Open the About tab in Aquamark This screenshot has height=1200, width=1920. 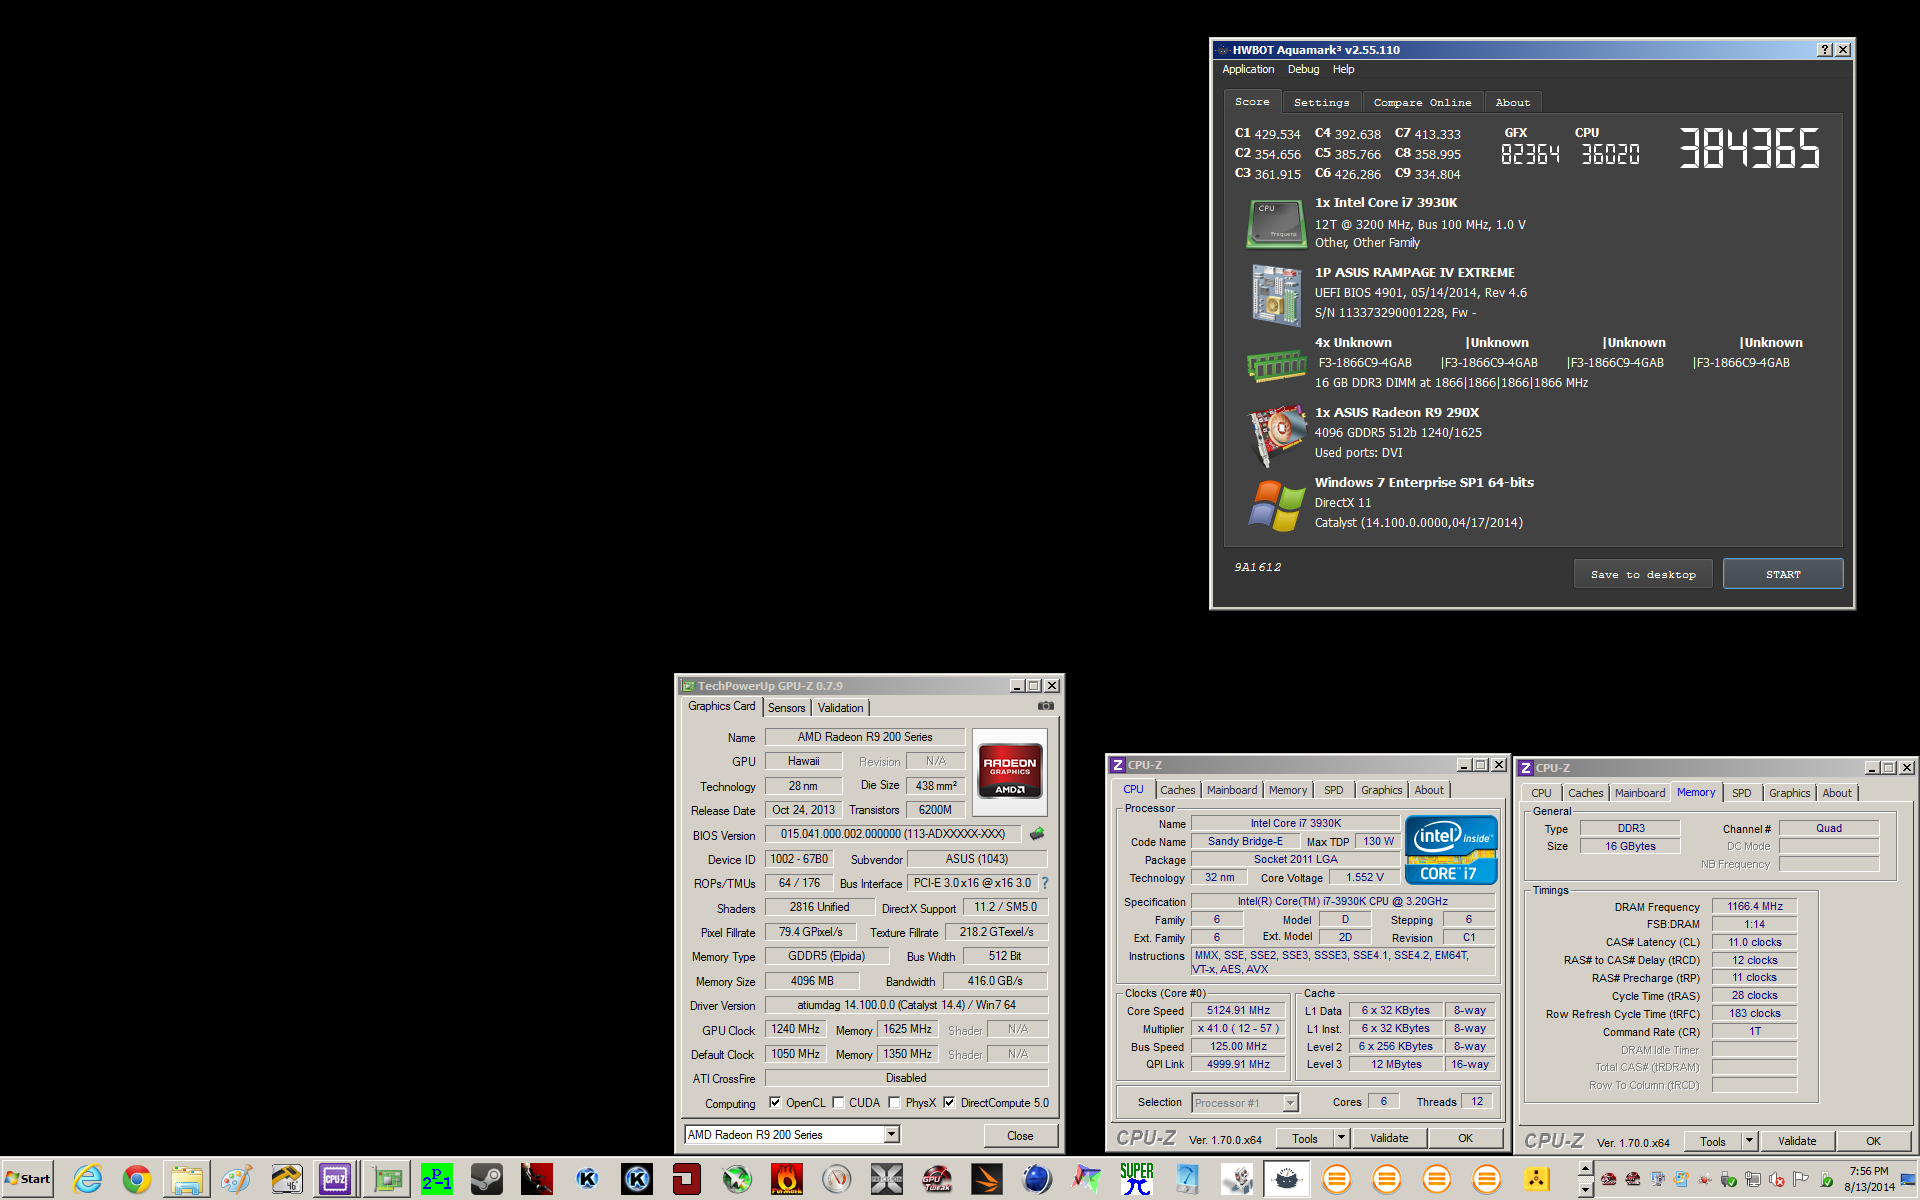1513,102
